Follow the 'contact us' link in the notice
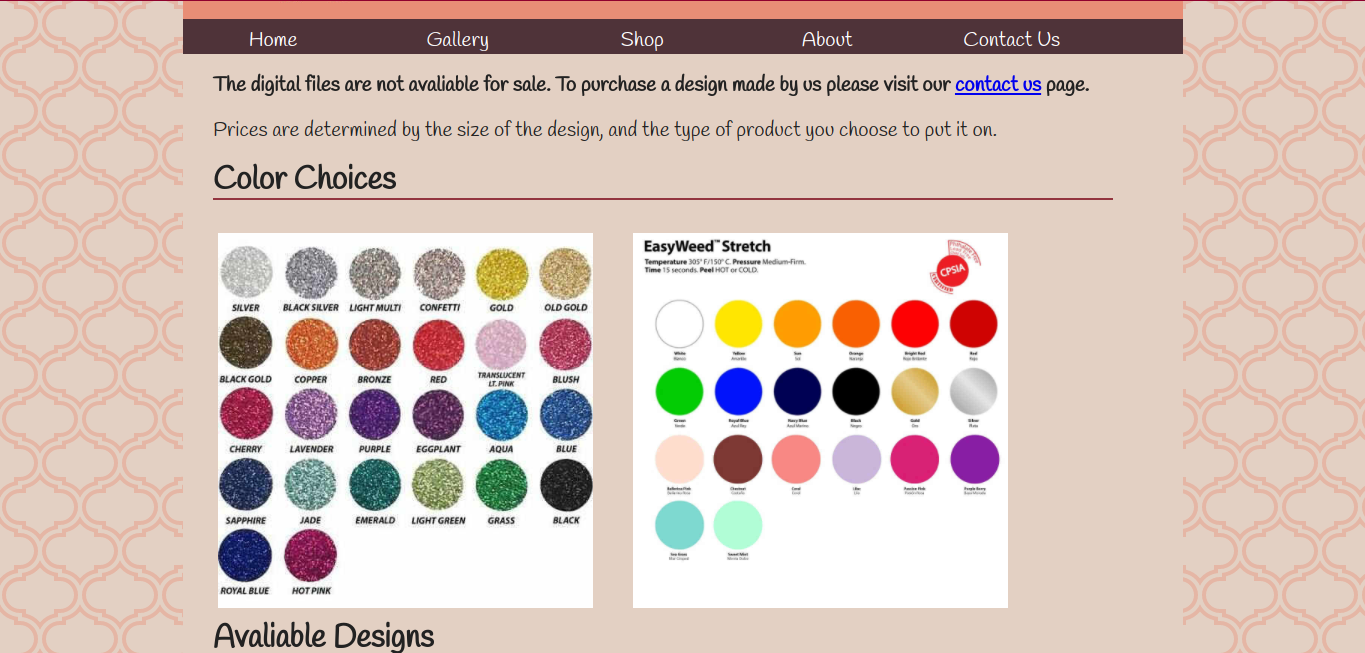1365x653 pixels. click(x=998, y=84)
